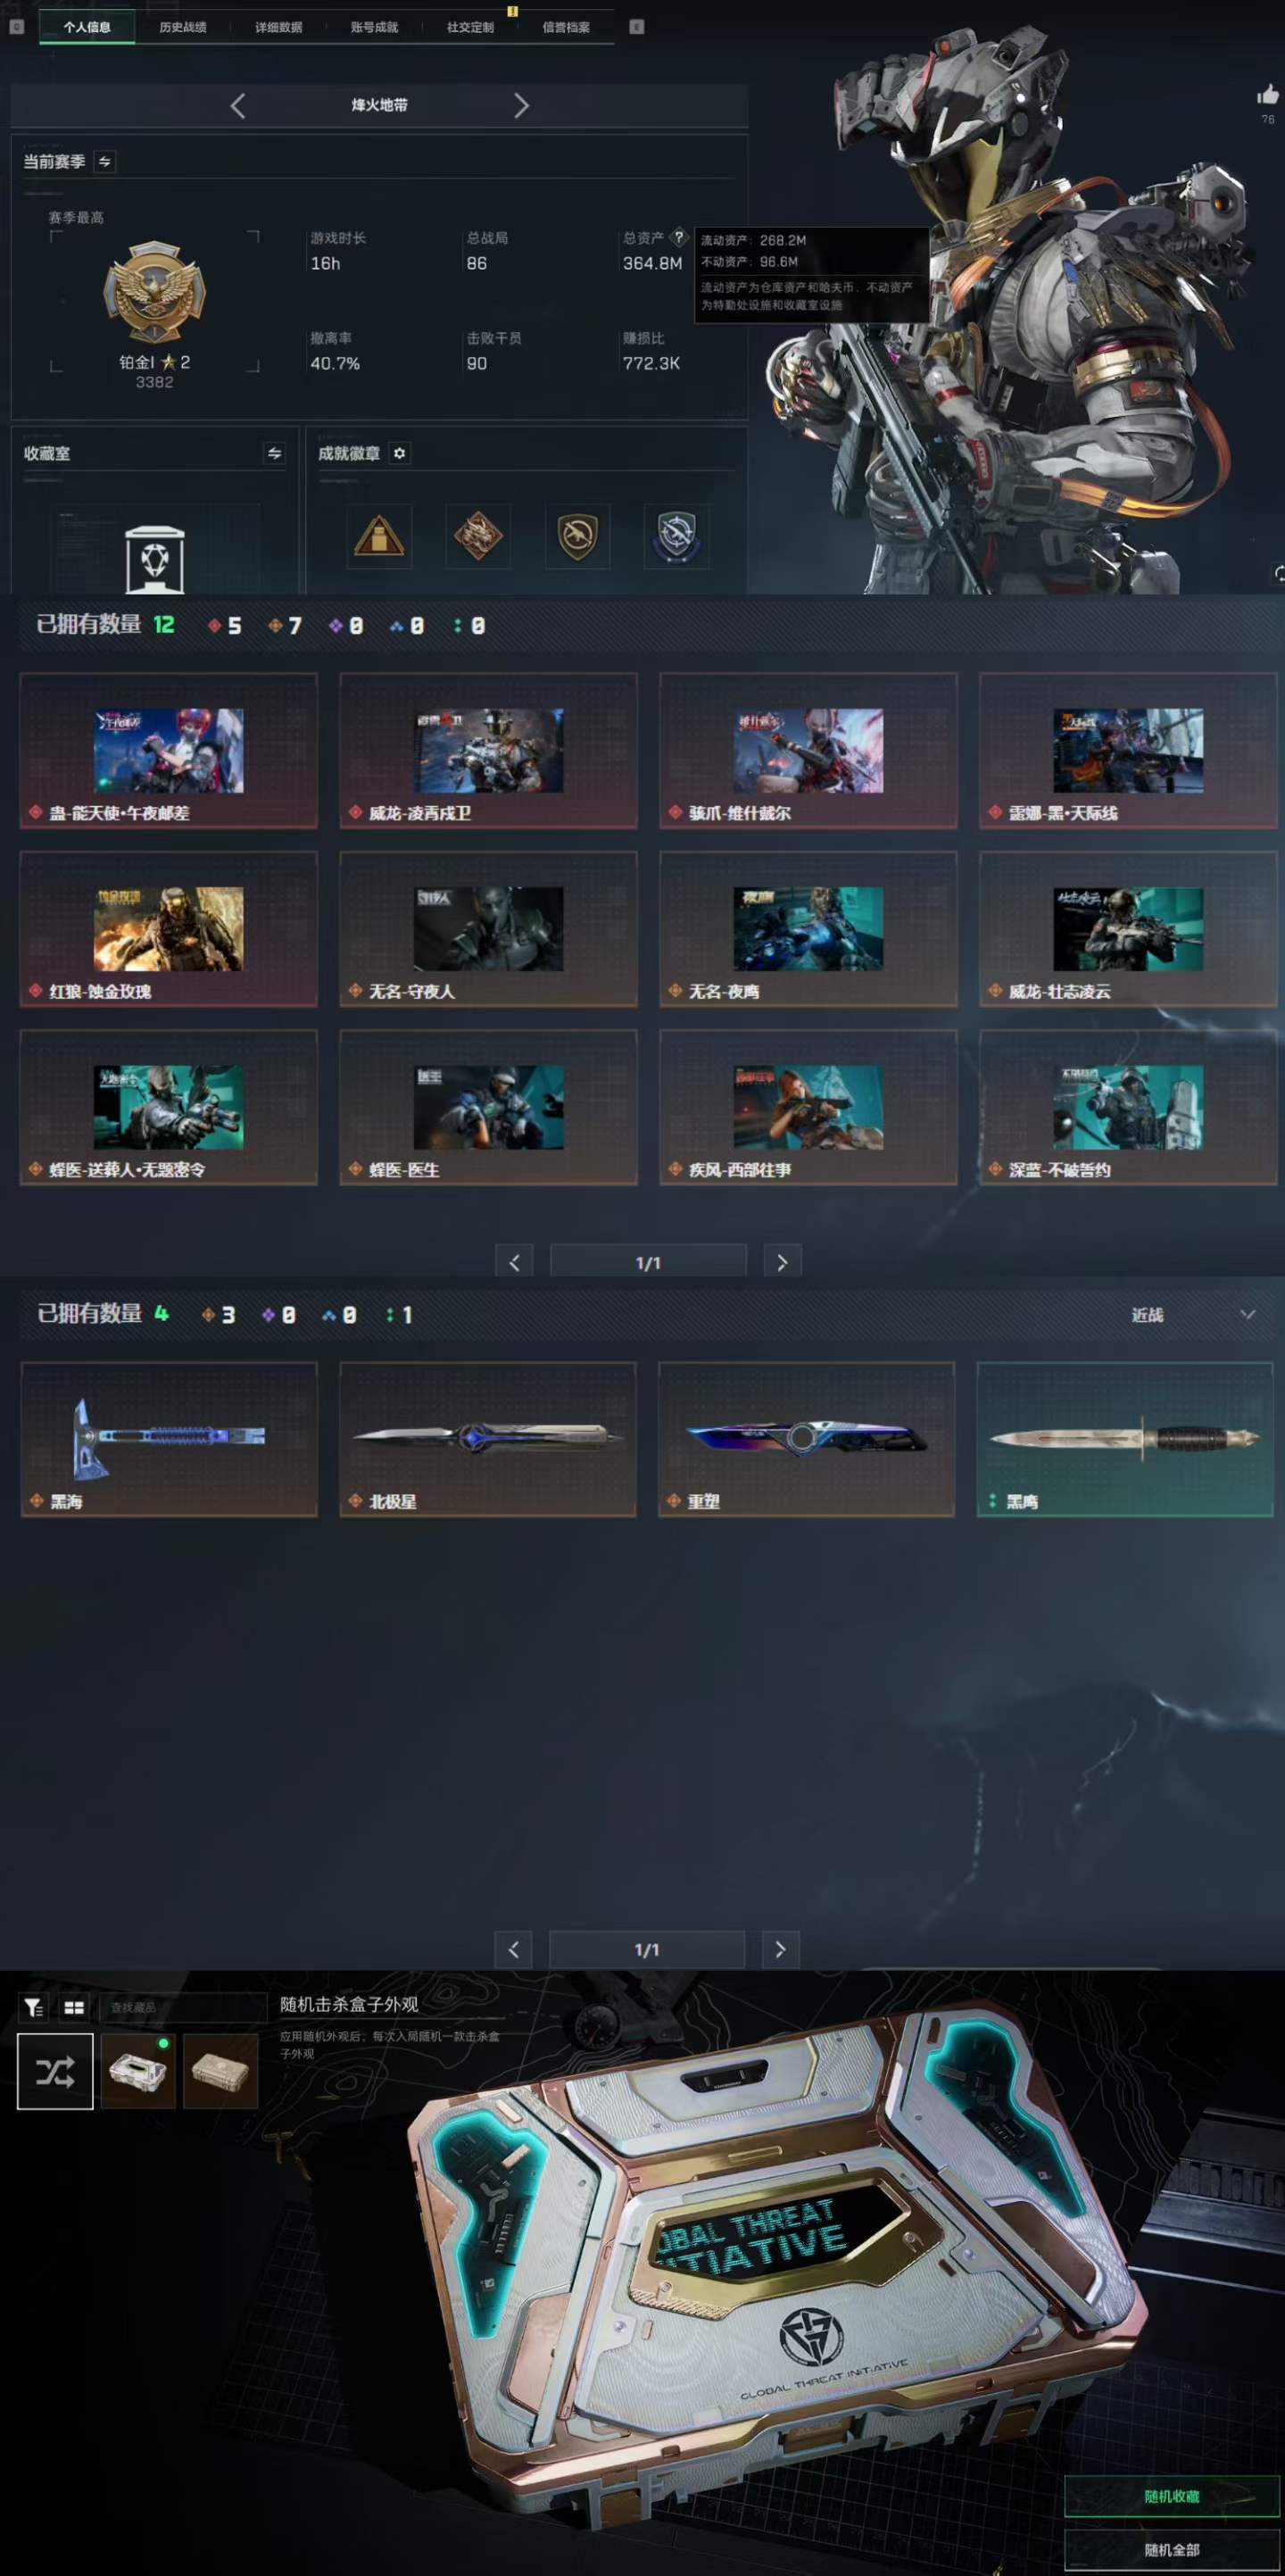Viewport: 1285px width, 2576px height.
Task: Go to next page of operator skins
Action: click(x=782, y=1262)
